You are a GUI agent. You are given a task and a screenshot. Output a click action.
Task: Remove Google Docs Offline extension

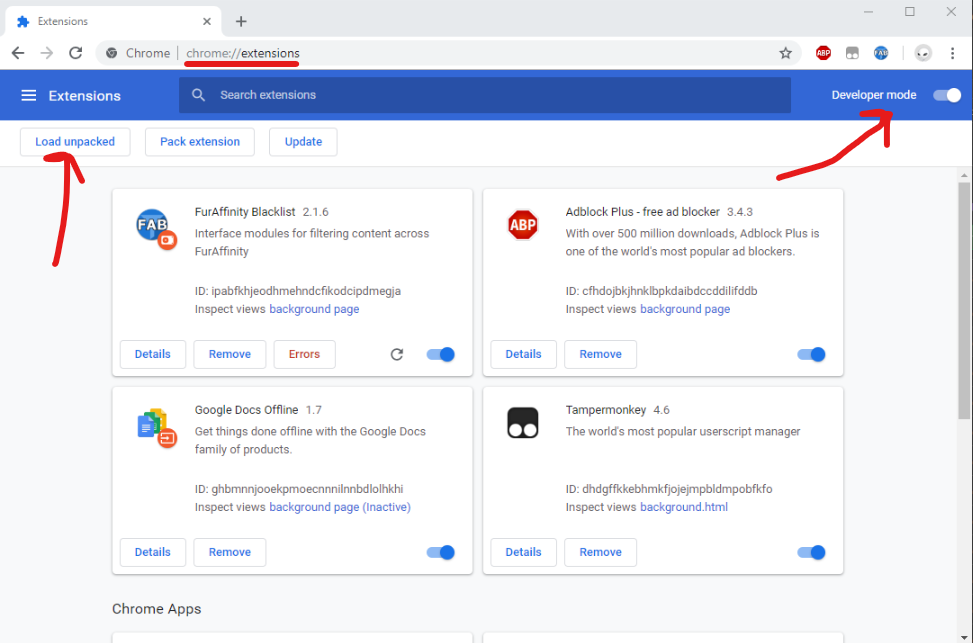(230, 552)
